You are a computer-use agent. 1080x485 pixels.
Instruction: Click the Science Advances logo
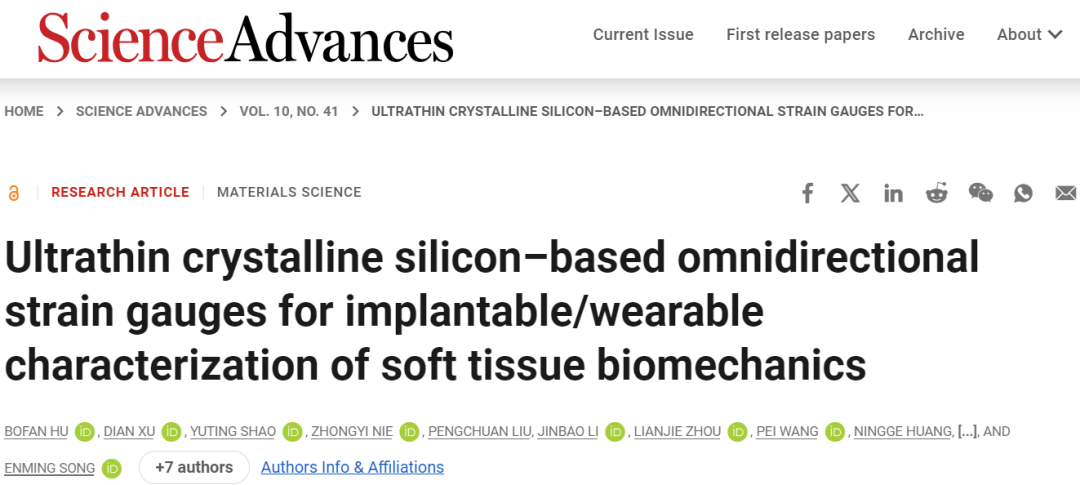[245, 38]
